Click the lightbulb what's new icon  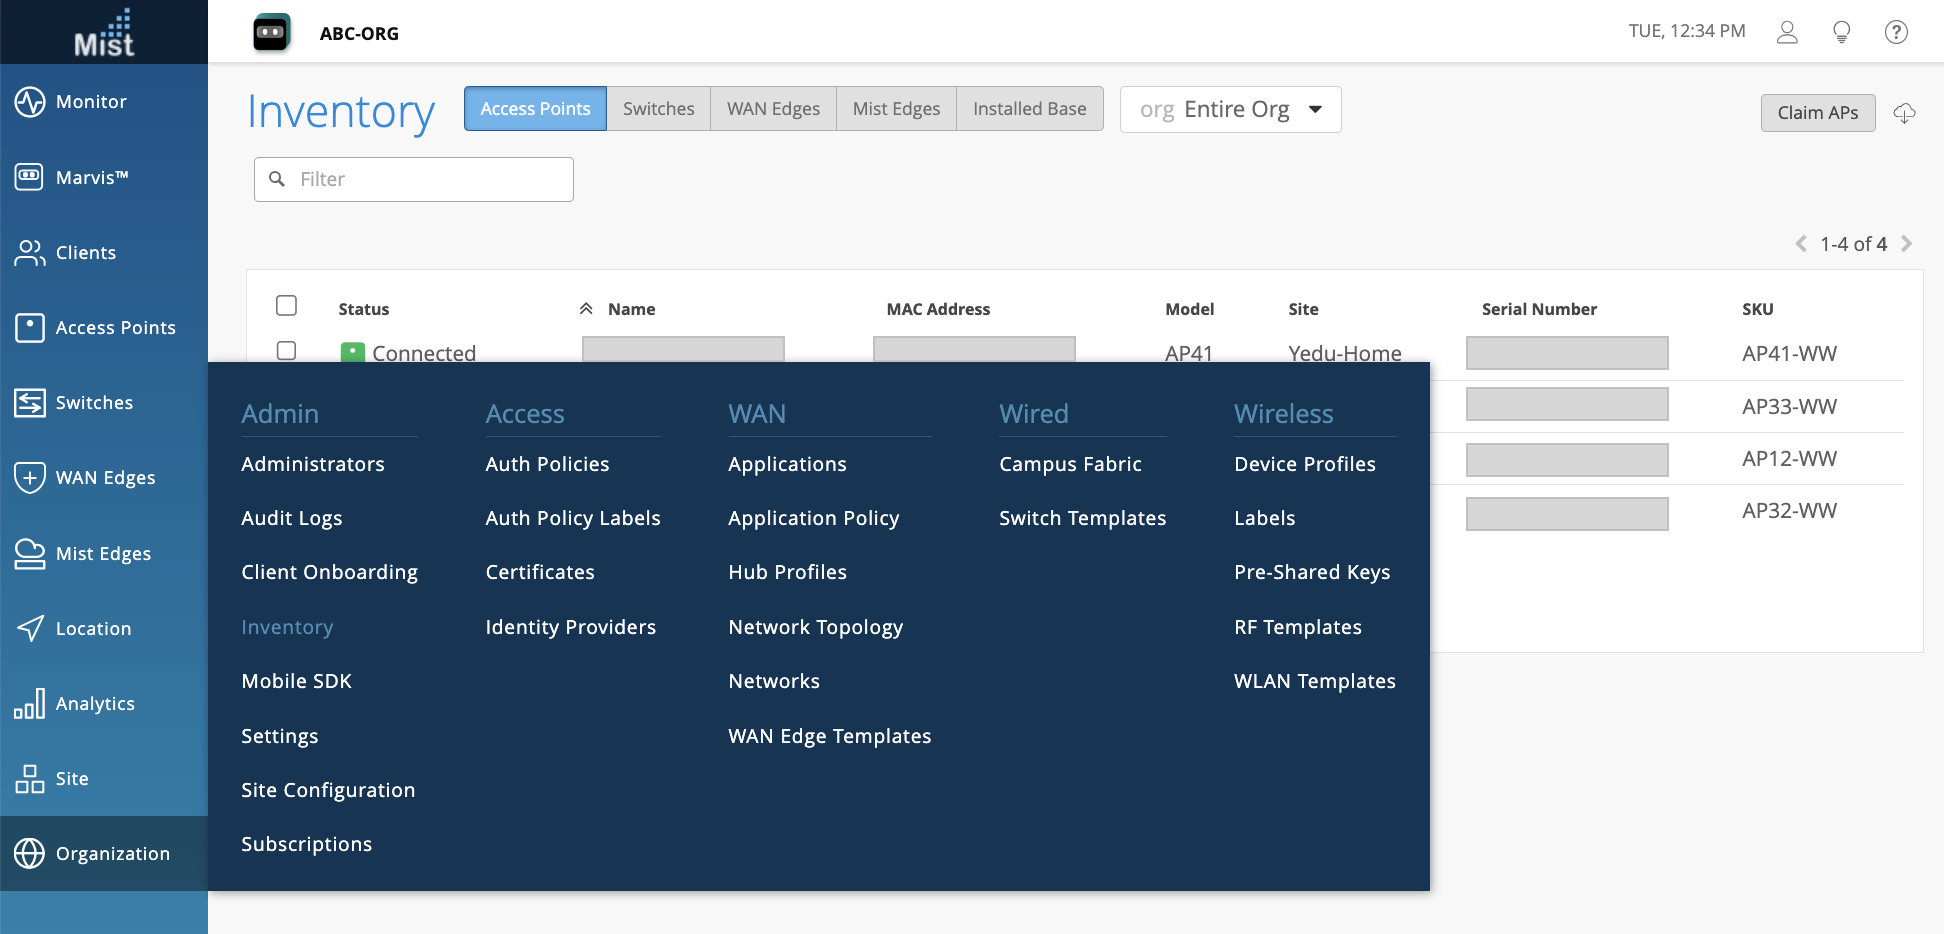click(x=1841, y=32)
